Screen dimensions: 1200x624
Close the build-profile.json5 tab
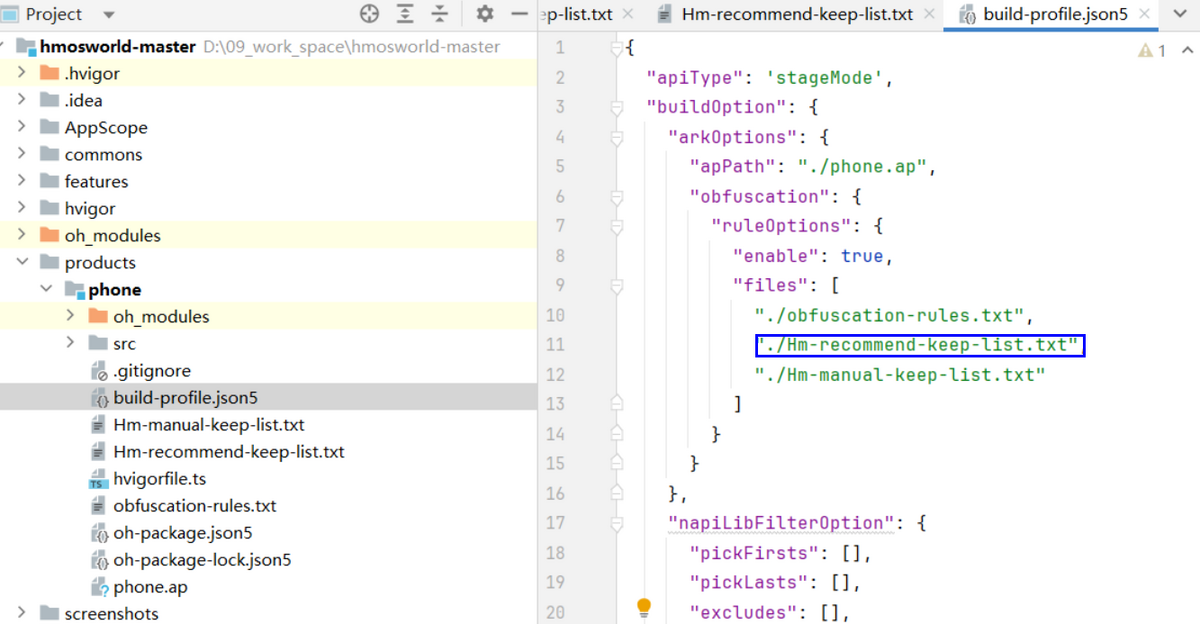(1143, 14)
